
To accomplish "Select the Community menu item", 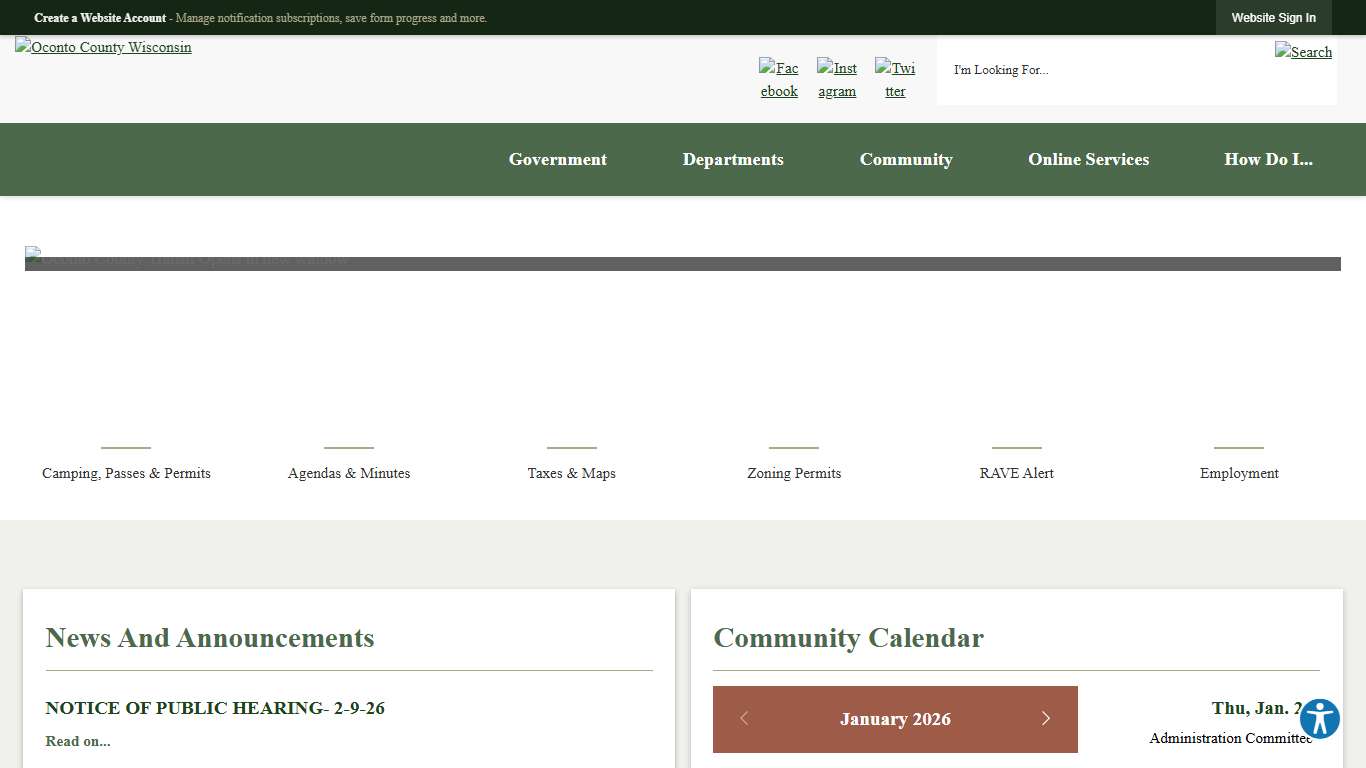I will click(x=906, y=159).
